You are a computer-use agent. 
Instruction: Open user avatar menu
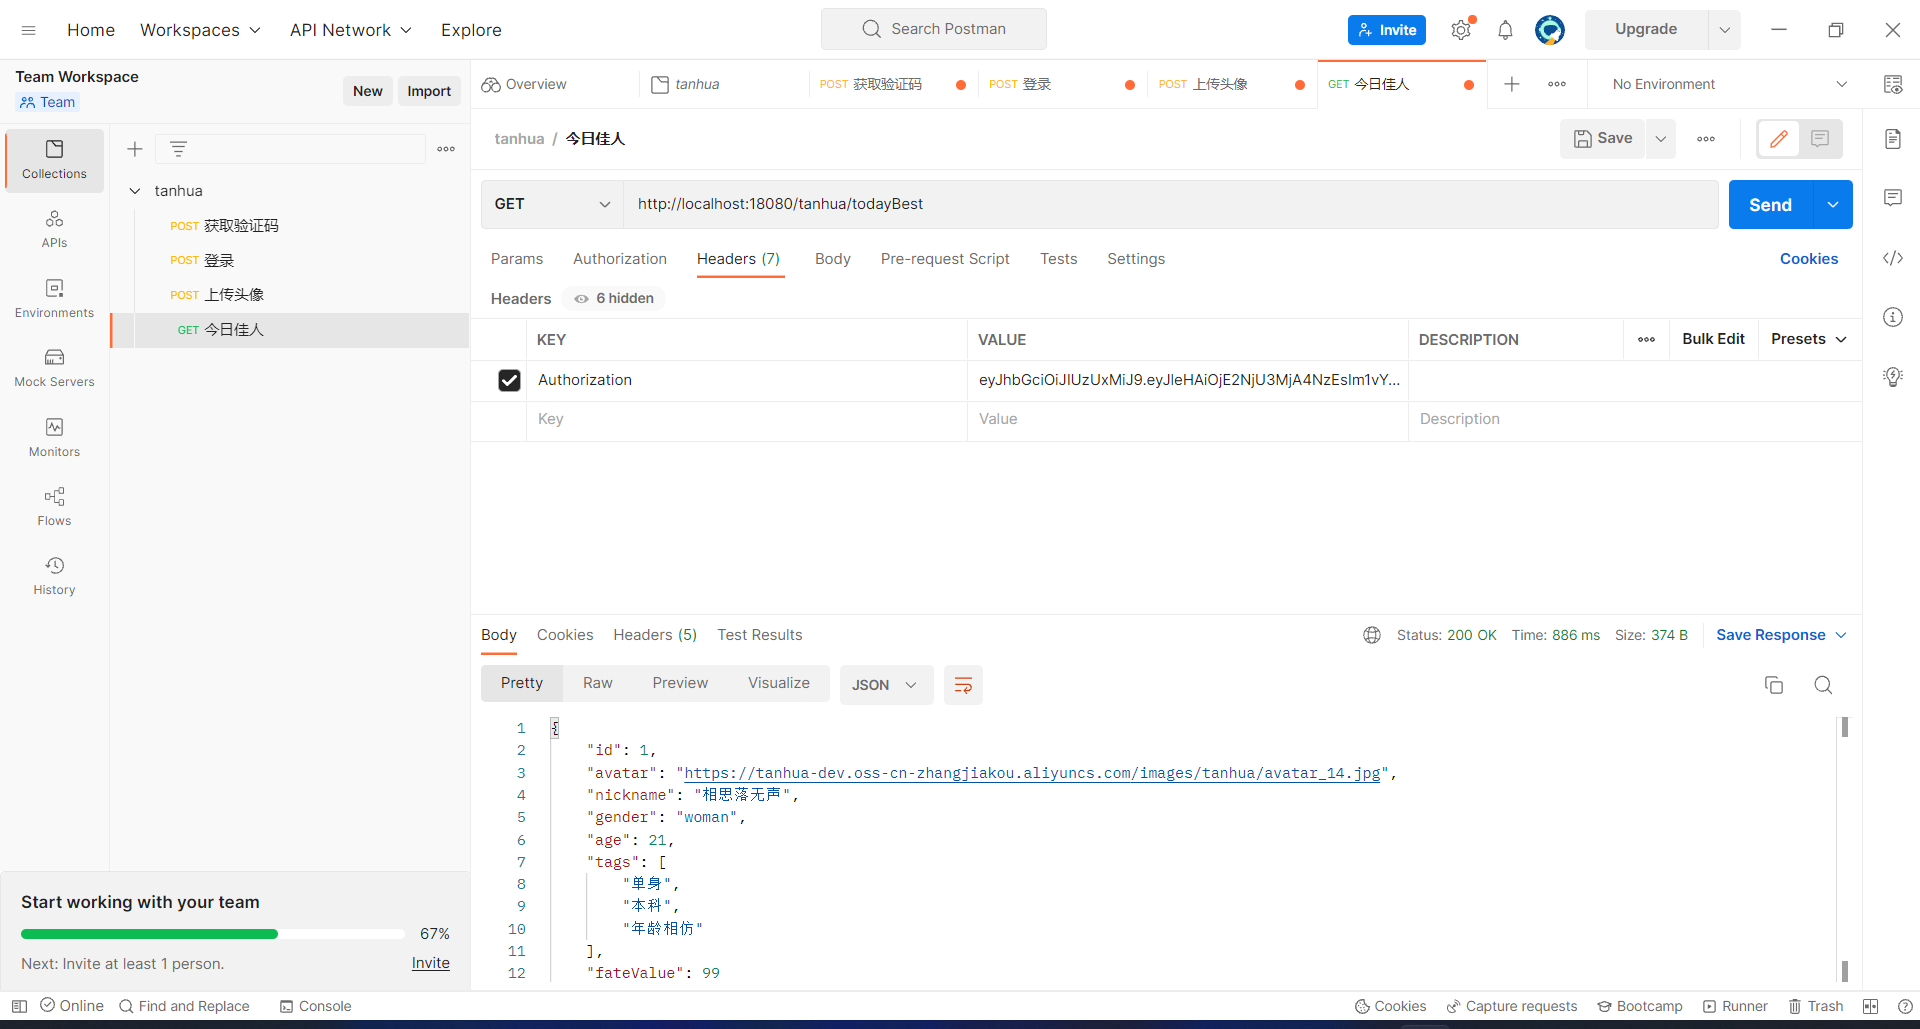coord(1550,30)
